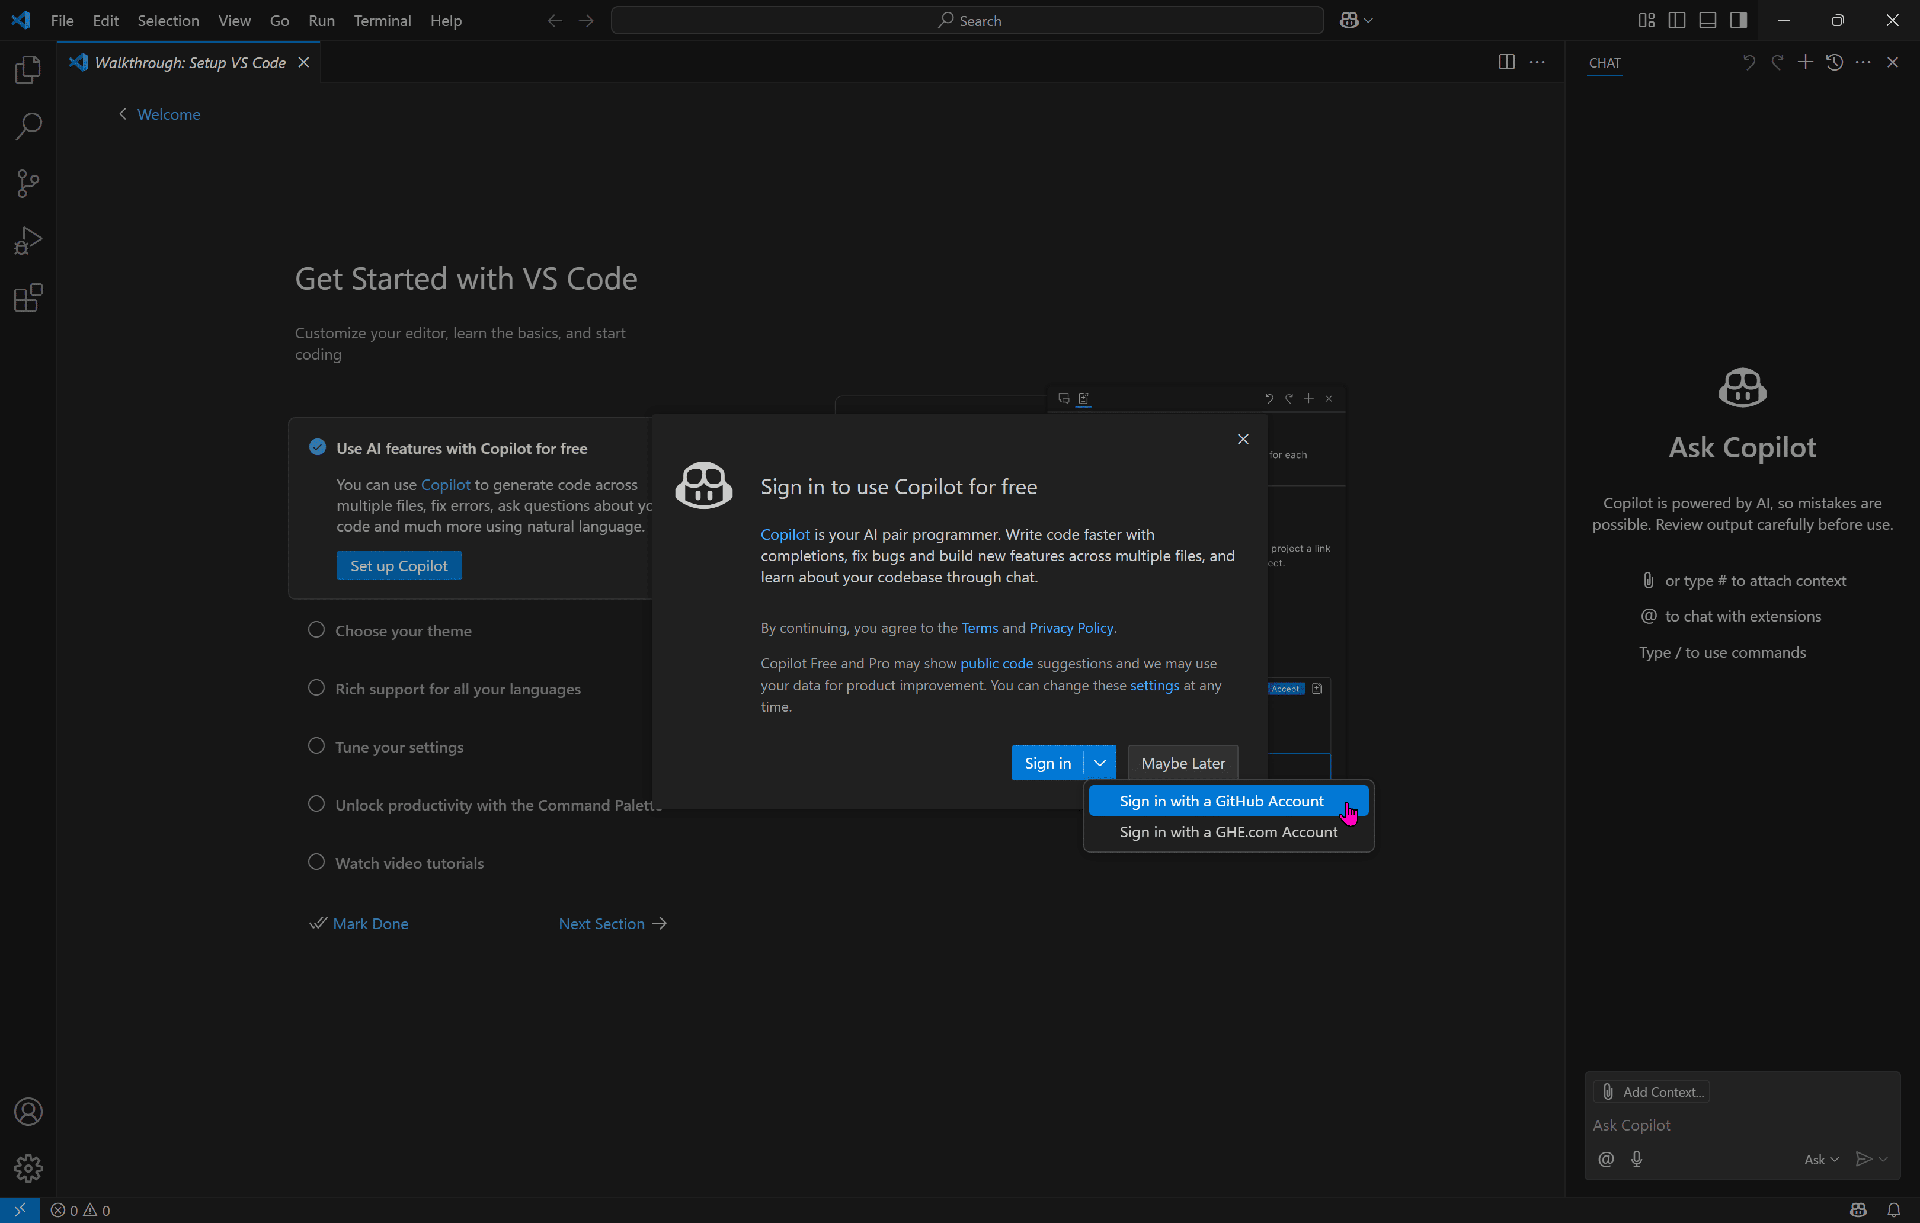The image size is (1920, 1223).
Task: Choose Sign in with a GitHub Account
Action: pos(1228,801)
